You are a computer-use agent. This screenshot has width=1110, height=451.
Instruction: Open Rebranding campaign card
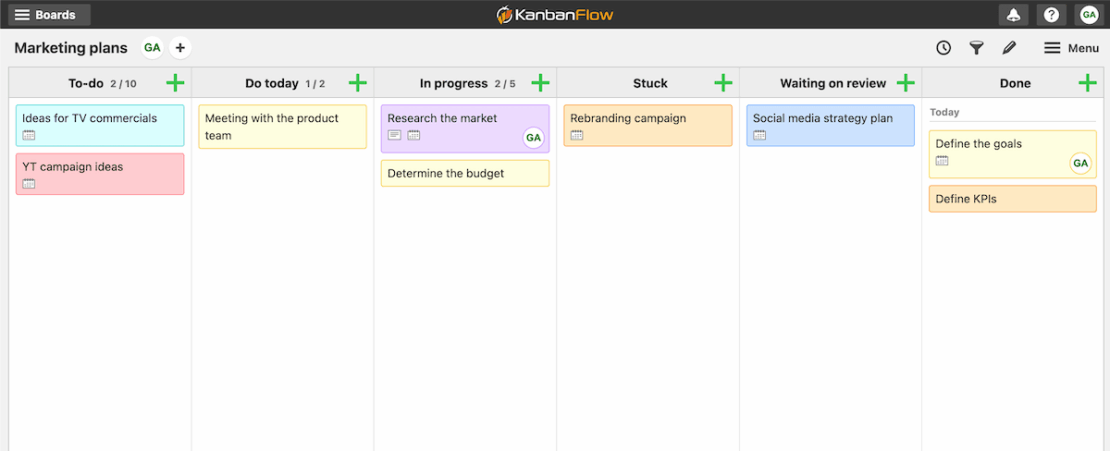click(x=648, y=125)
